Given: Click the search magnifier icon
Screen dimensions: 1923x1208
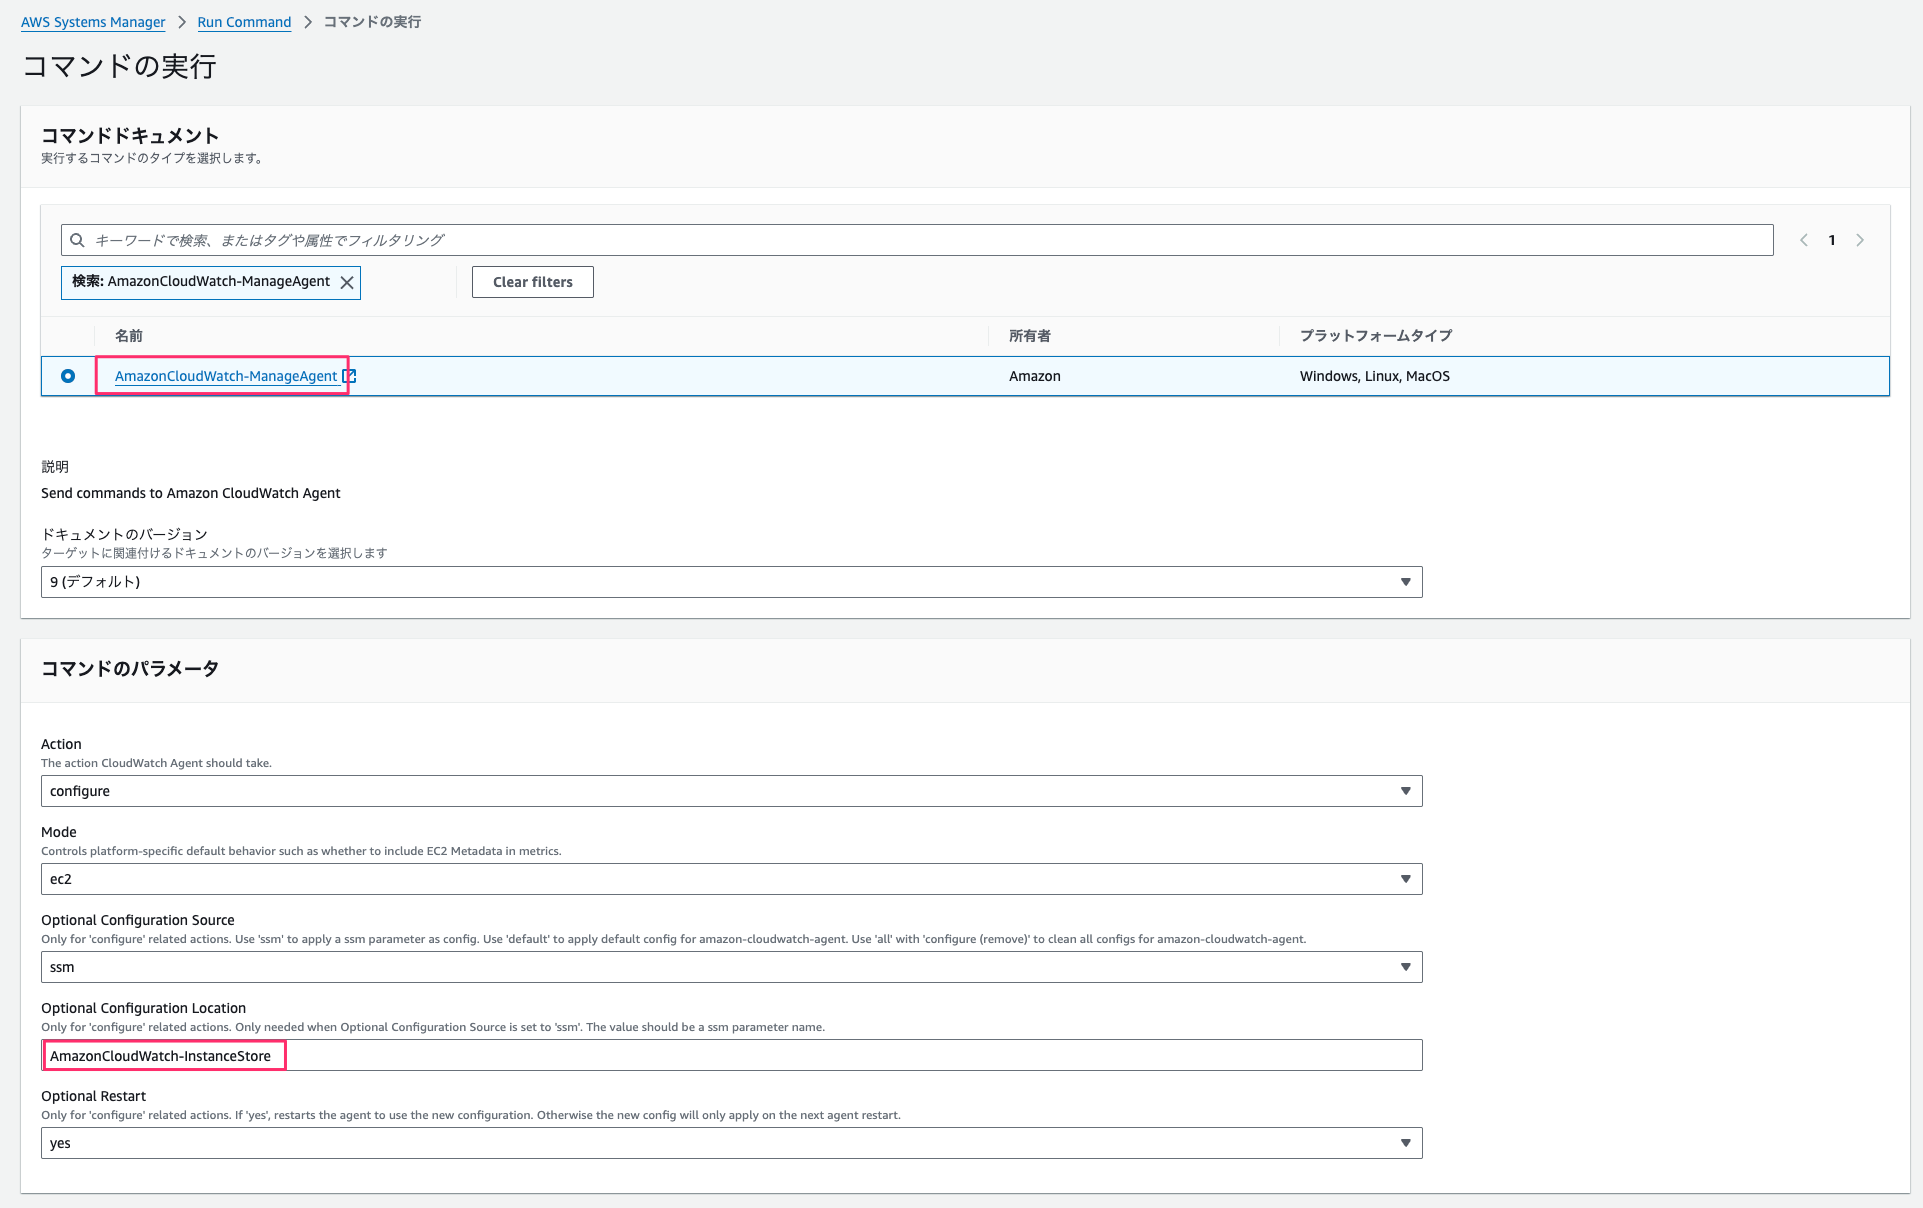Looking at the screenshot, I should [77, 240].
